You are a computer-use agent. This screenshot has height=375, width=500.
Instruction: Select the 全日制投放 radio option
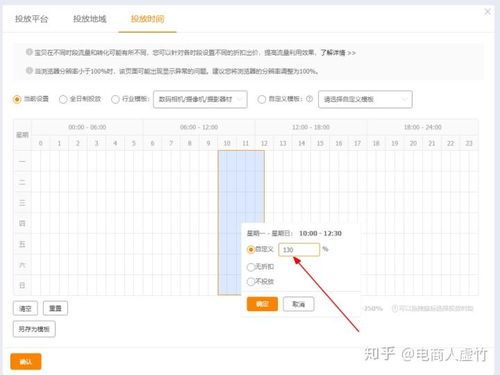coord(63,99)
